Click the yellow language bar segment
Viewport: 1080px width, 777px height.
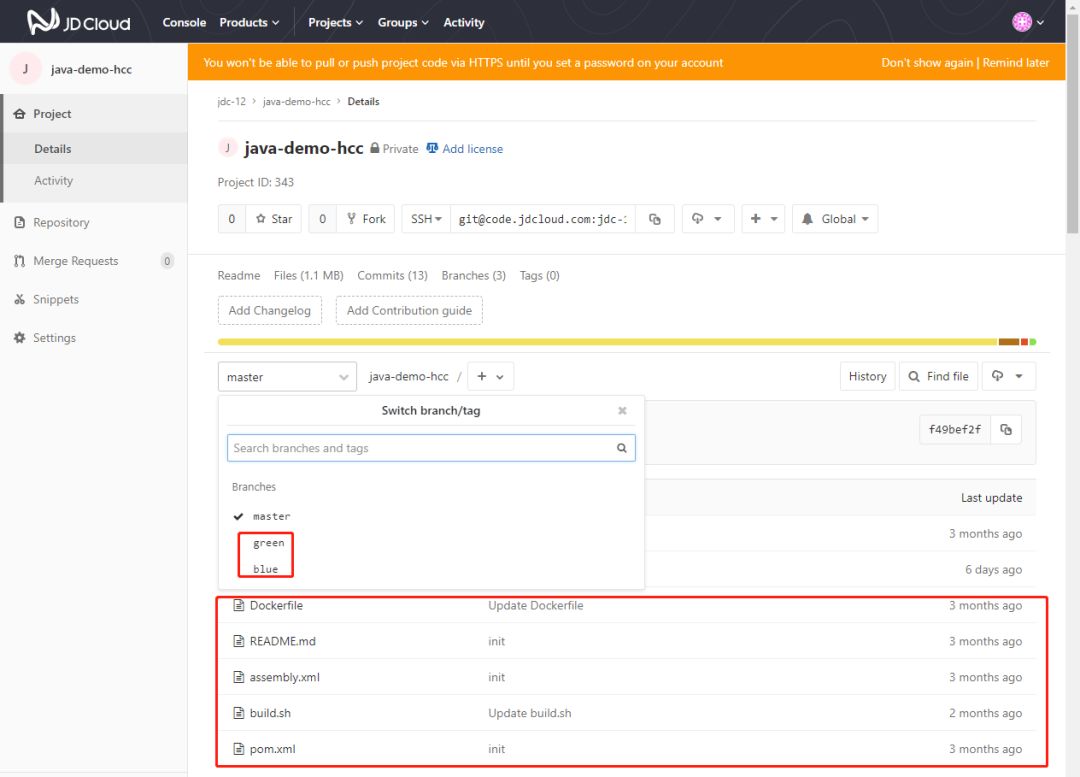pyautogui.click(x=608, y=342)
